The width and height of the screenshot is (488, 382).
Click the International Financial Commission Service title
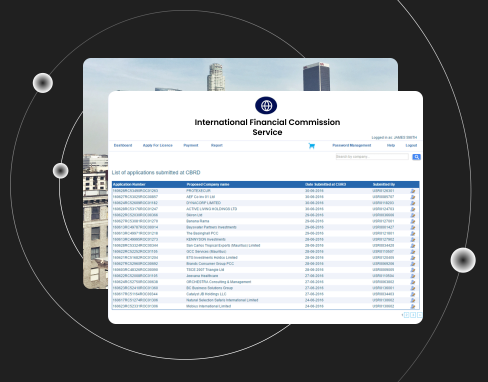(267, 127)
